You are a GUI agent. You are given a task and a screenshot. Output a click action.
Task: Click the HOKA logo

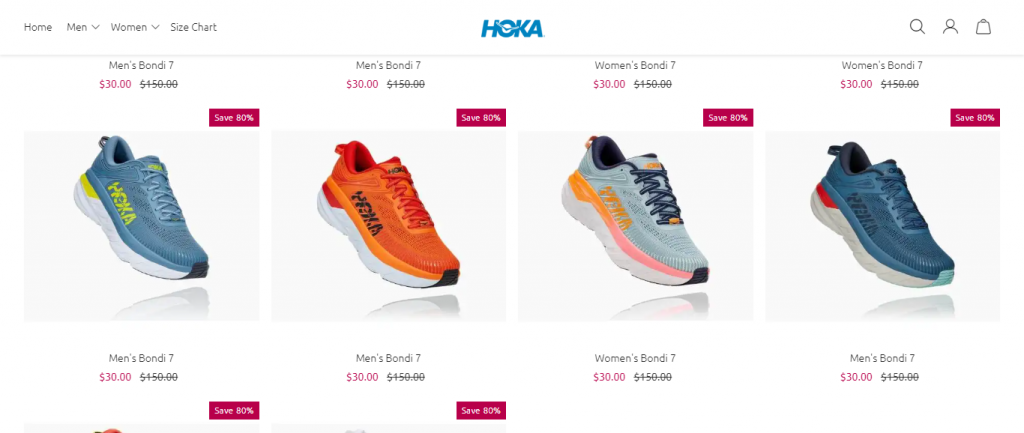click(x=513, y=28)
